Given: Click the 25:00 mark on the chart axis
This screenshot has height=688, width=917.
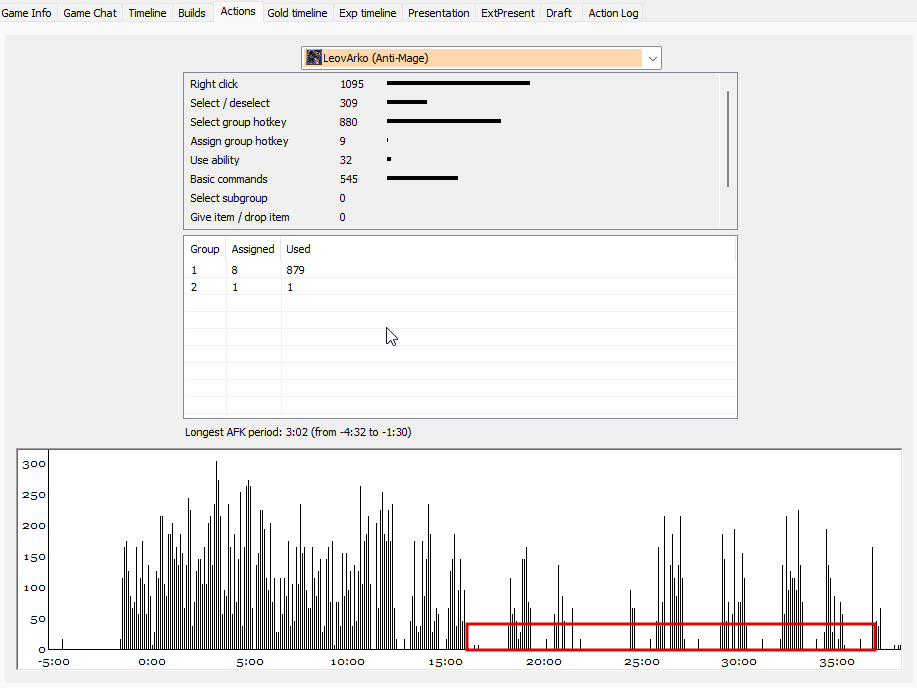Looking at the screenshot, I should tap(642, 662).
